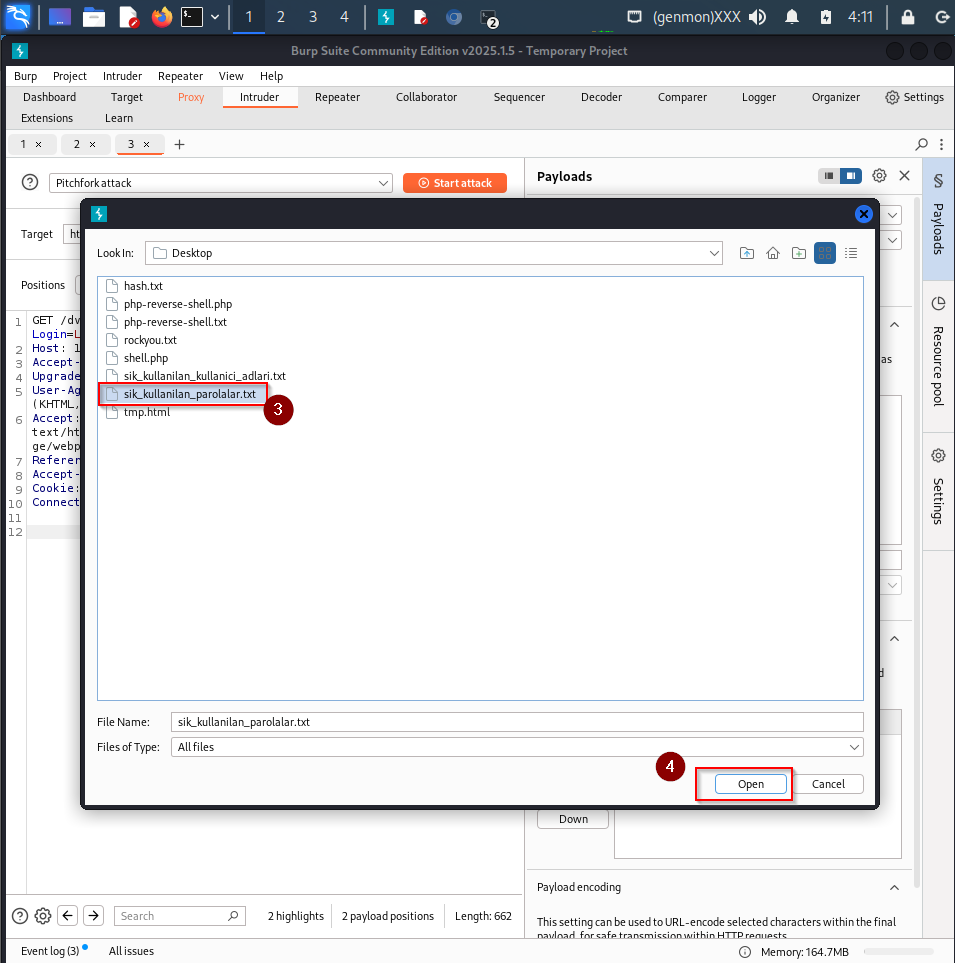Open All issues in status bar

pos(131,951)
